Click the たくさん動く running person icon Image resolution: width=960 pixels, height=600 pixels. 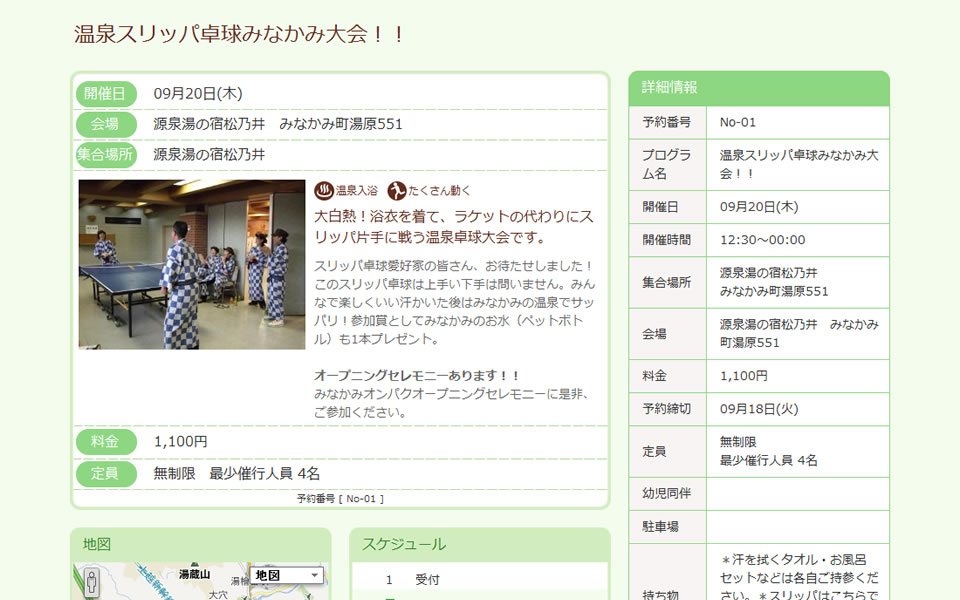pyautogui.click(x=397, y=190)
